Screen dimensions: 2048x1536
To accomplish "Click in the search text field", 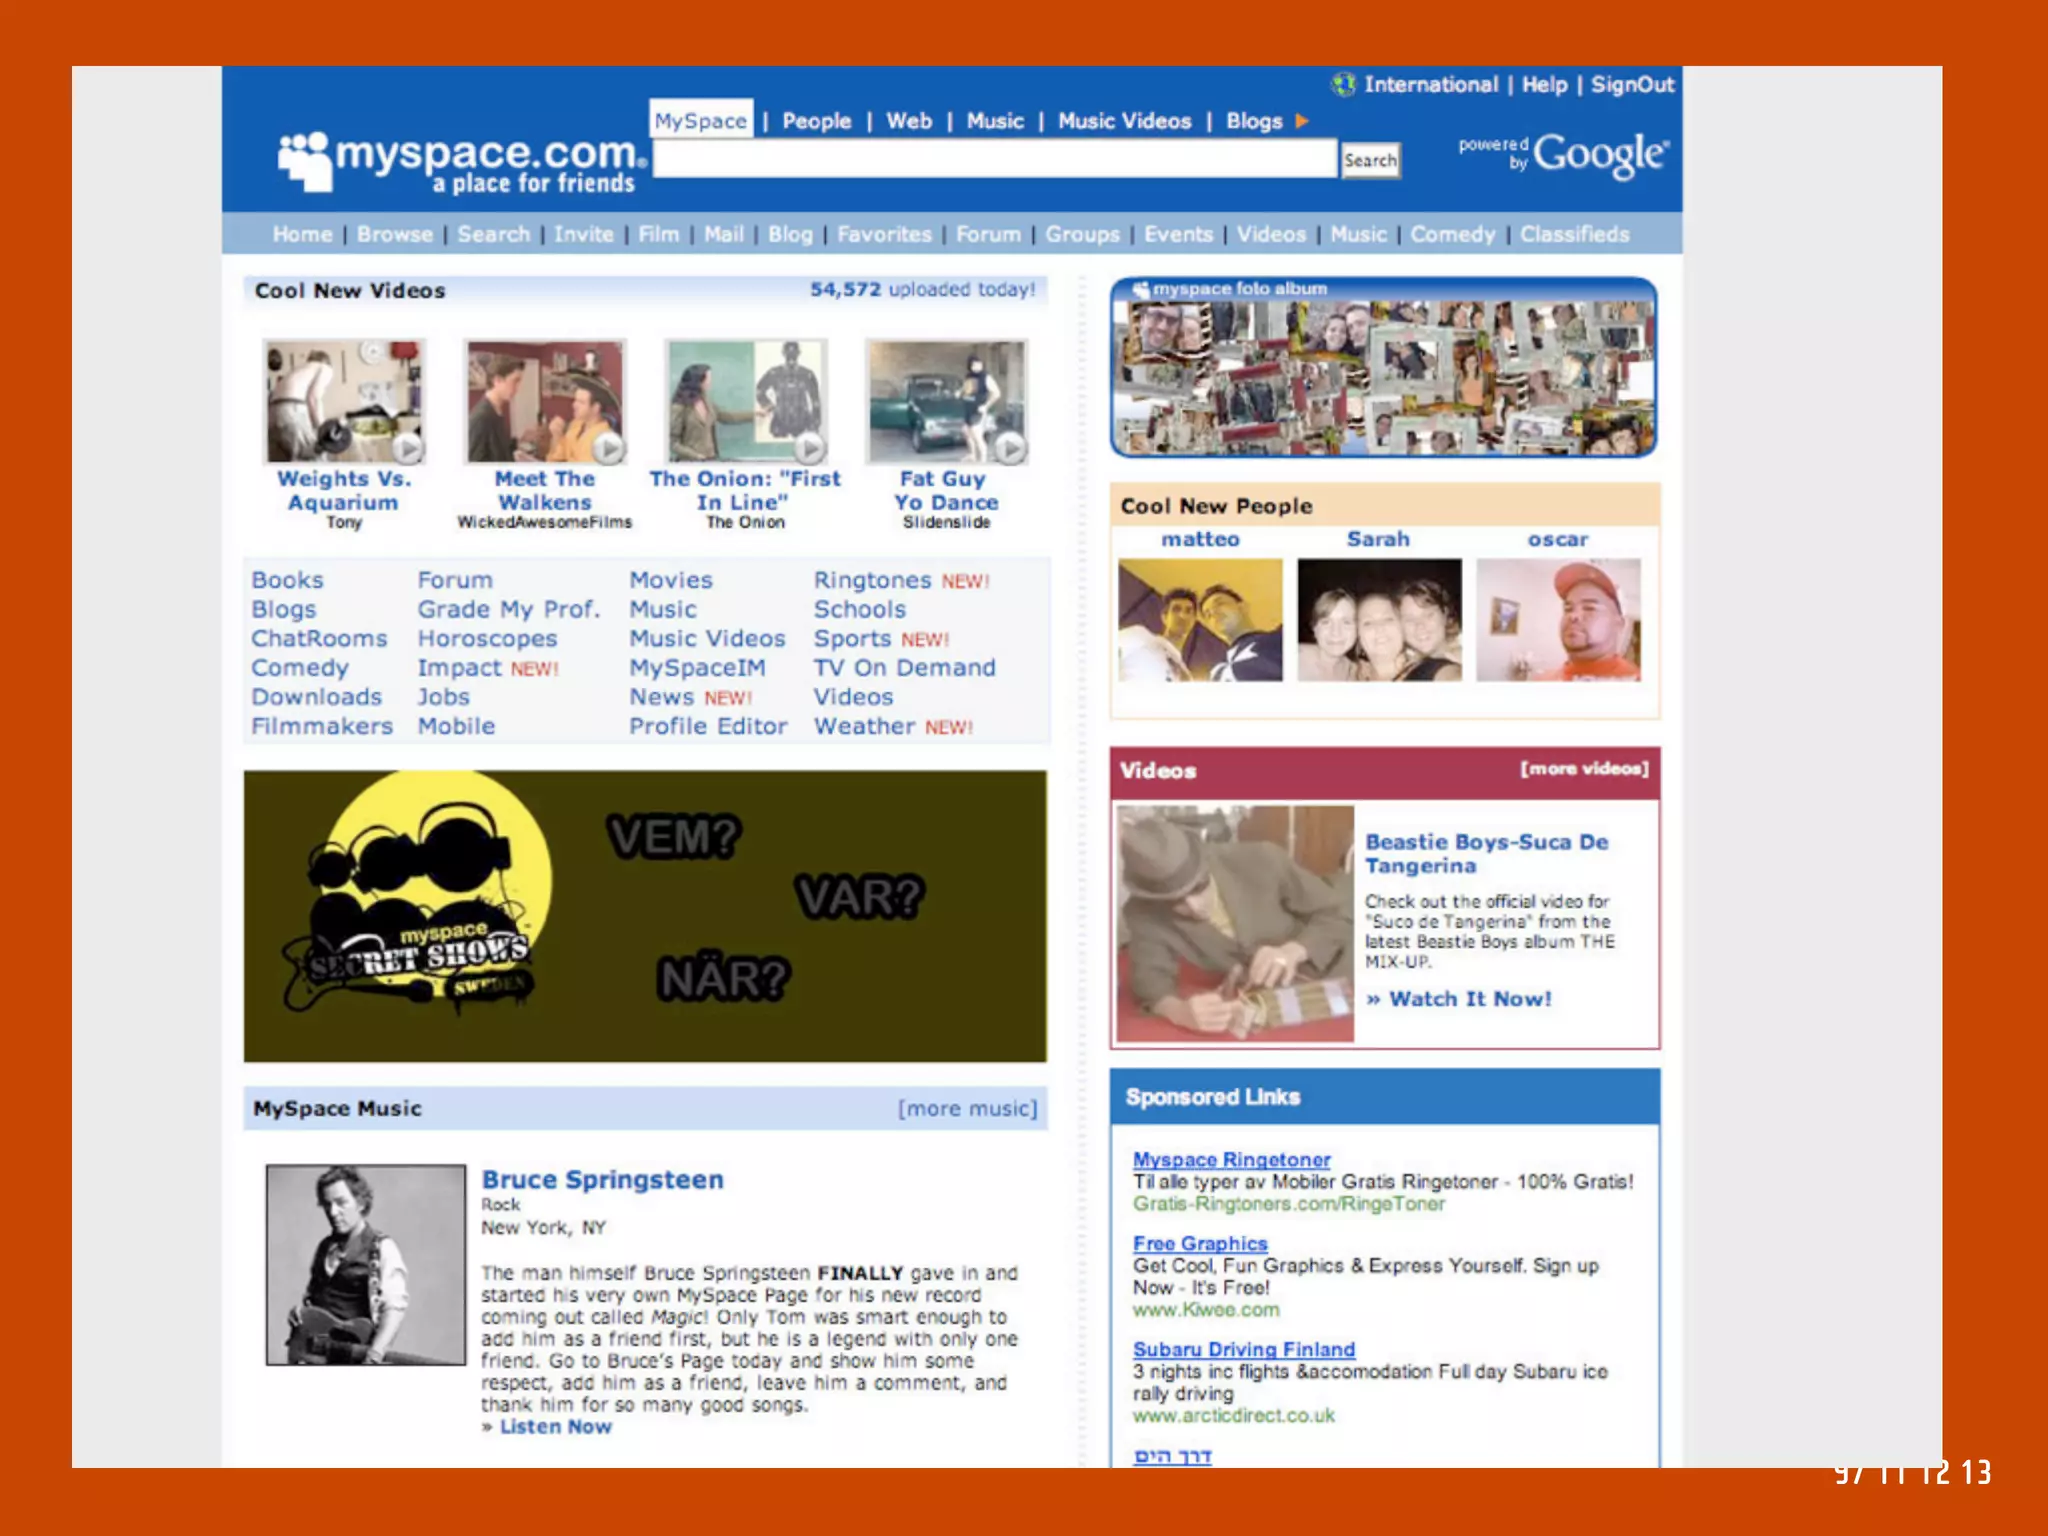I will coord(994,160).
